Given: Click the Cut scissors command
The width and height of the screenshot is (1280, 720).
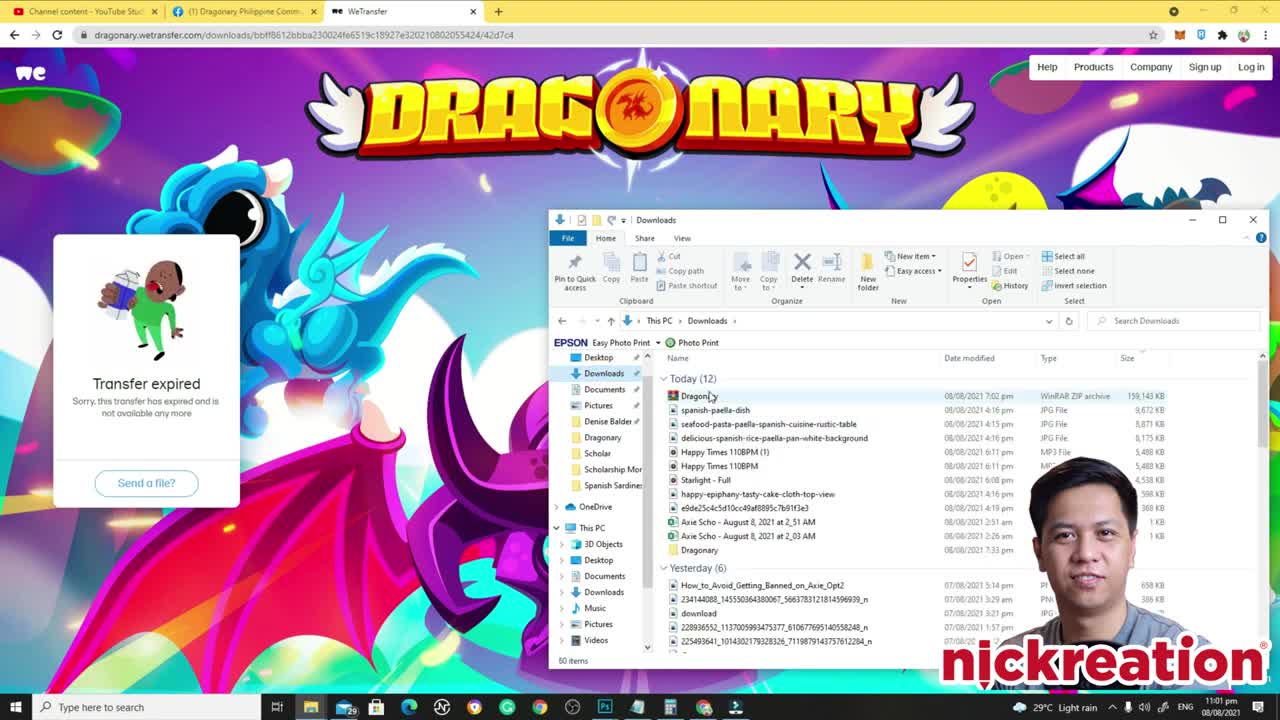Looking at the screenshot, I should pos(669,256).
